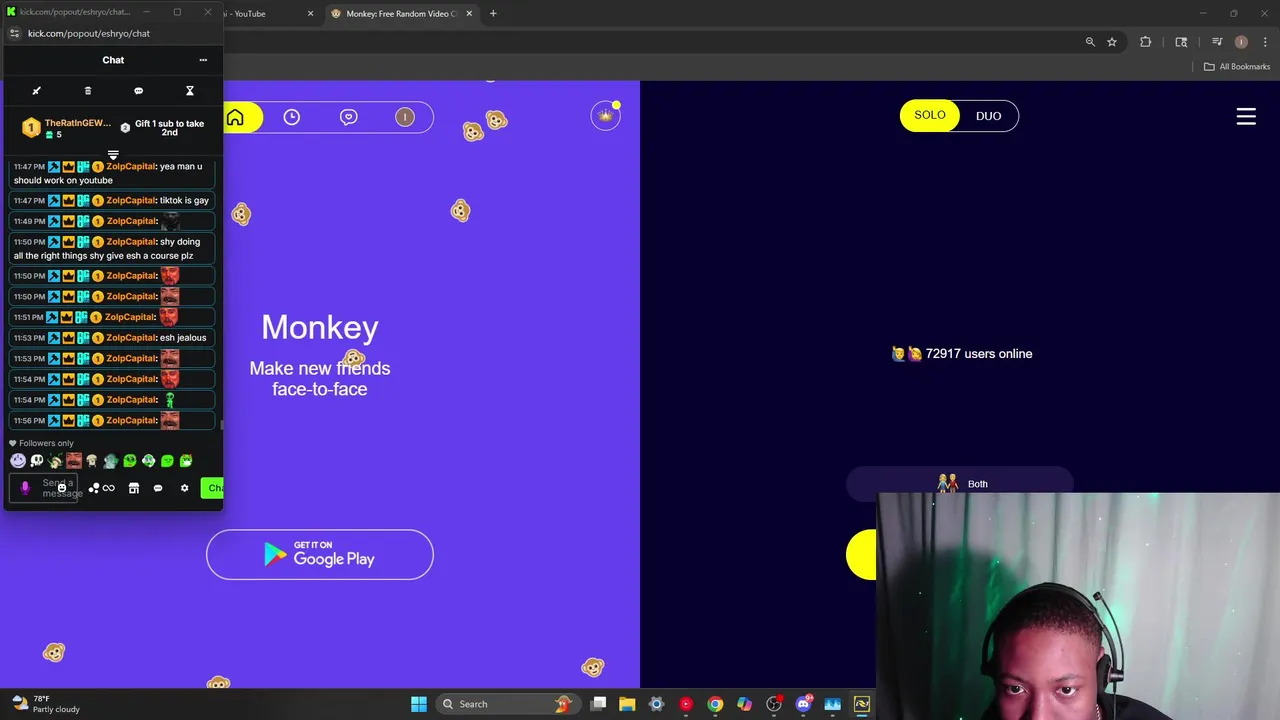
Task: Pick the first purple emote in quick-emote row
Action: click(x=18, y=461)
